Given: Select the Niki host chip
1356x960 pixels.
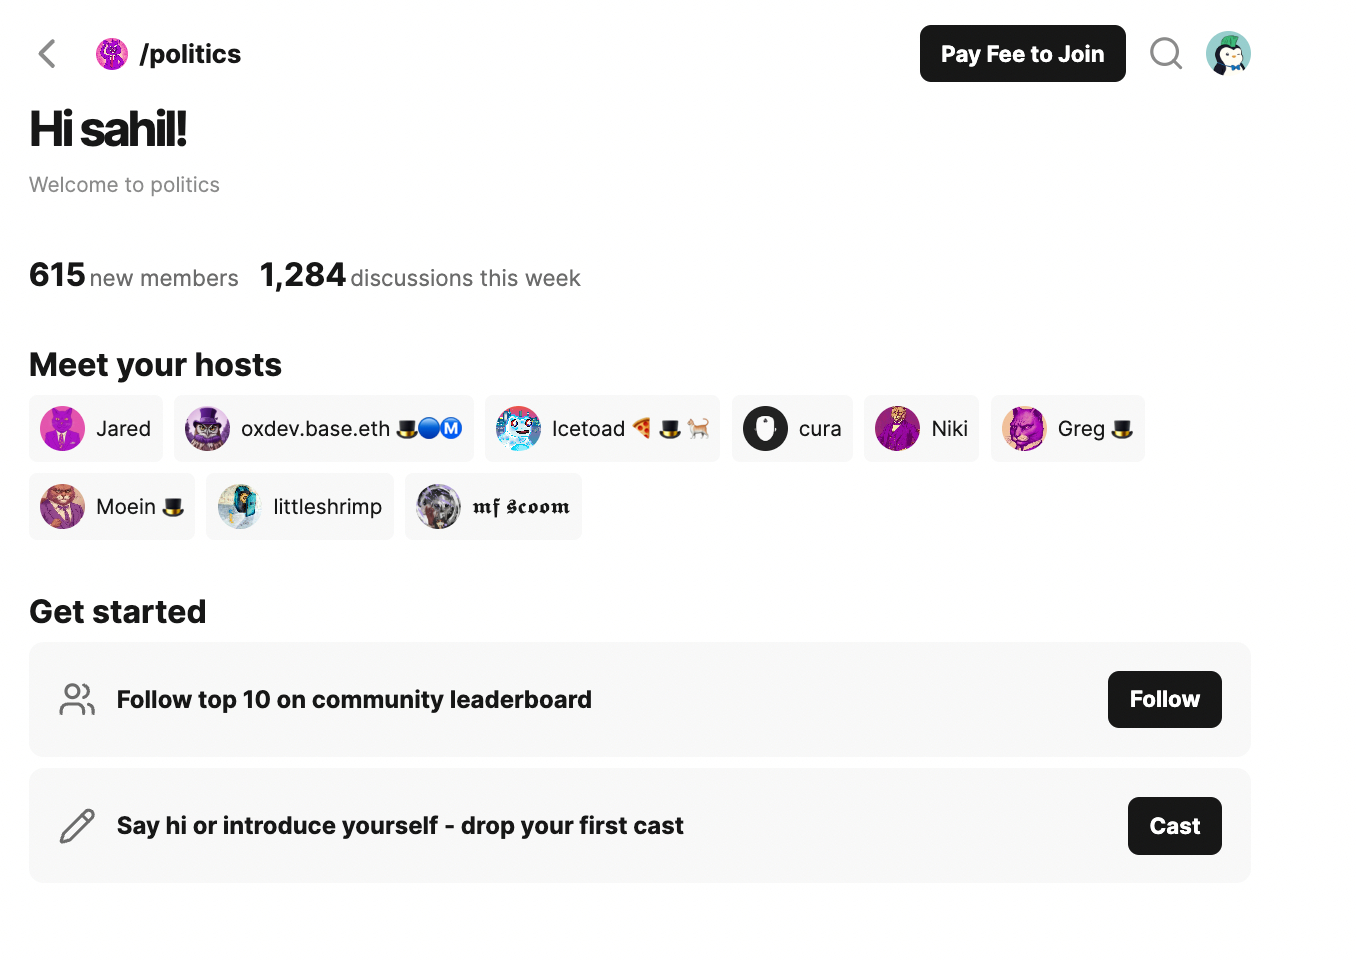Looking at the screenshot, I should (x=921, y=429).
